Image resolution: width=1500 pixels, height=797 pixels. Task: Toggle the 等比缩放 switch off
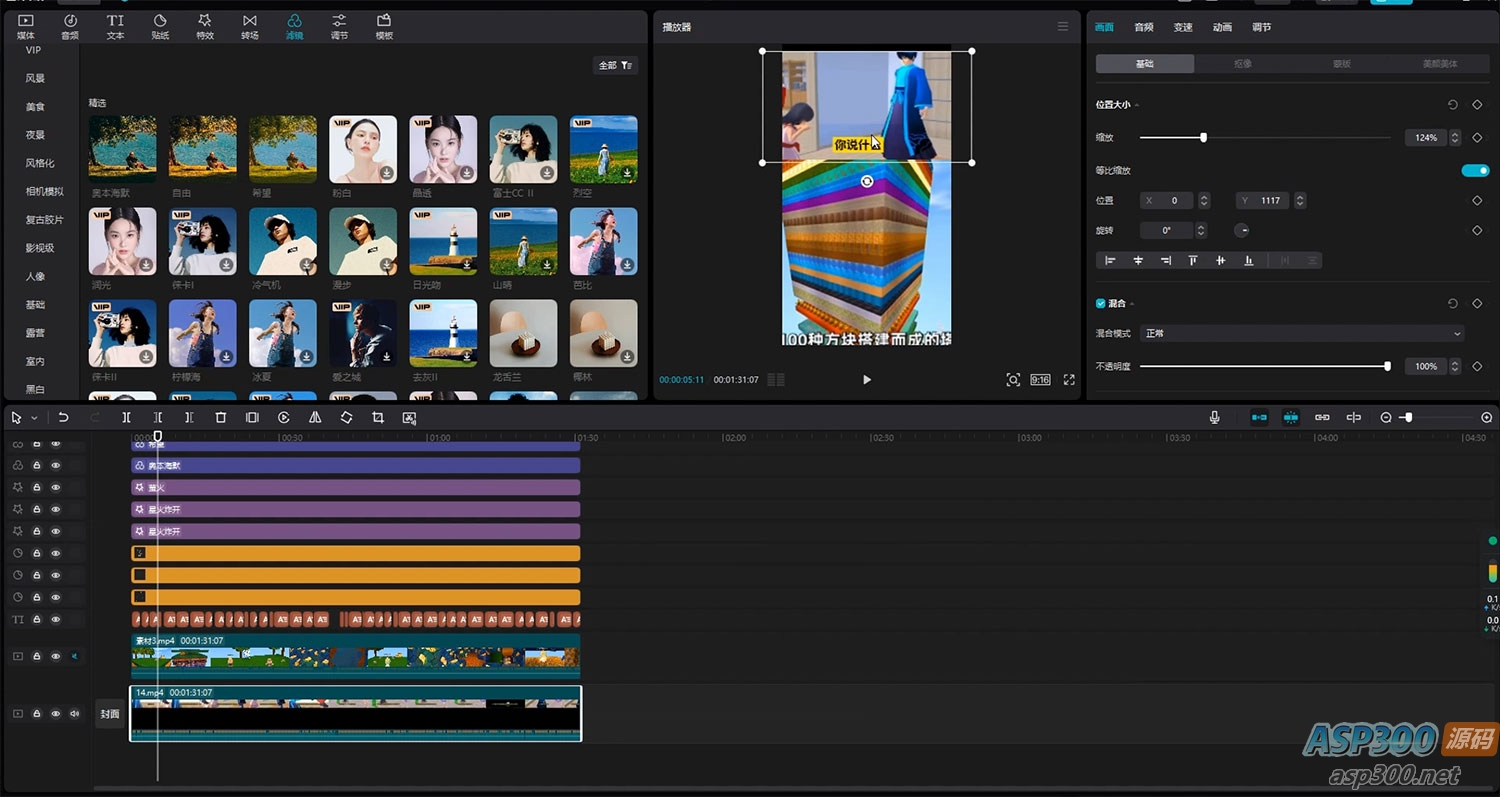(x=1475, y=171)
